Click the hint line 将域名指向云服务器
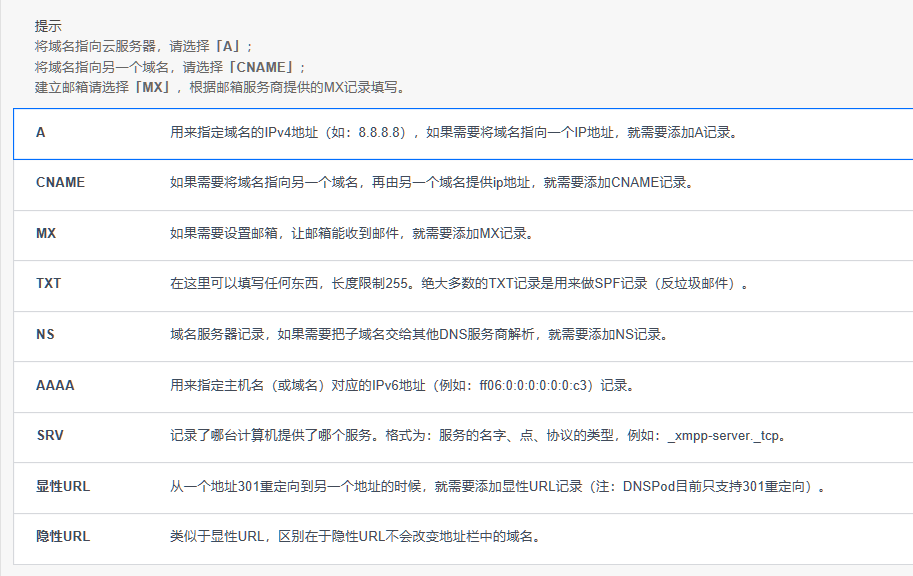The height and width of the screenshot is (576, 913). click(144, 47)
